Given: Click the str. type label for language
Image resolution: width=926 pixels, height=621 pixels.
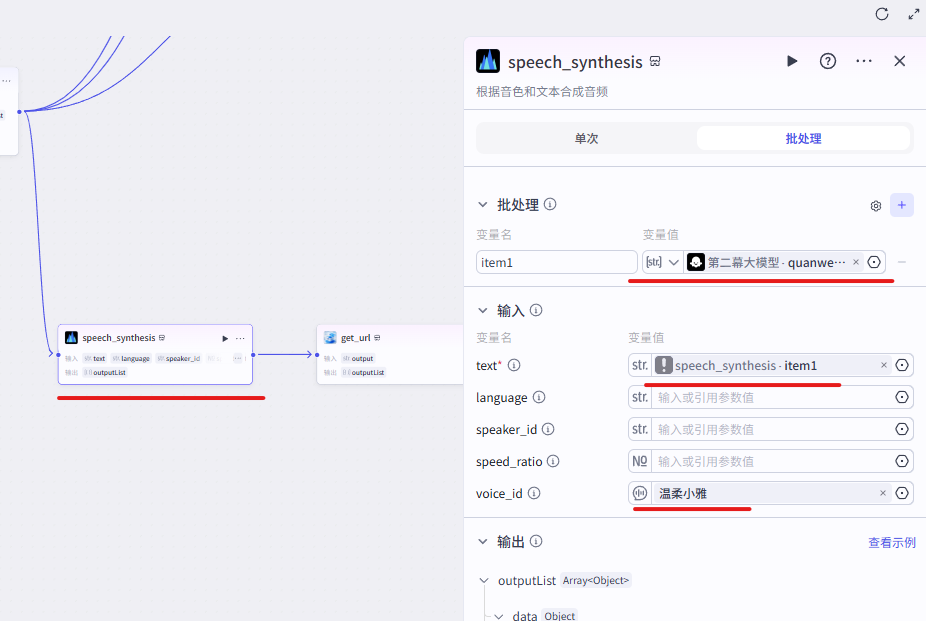Looking at the screenshot, I should point(640,397).
